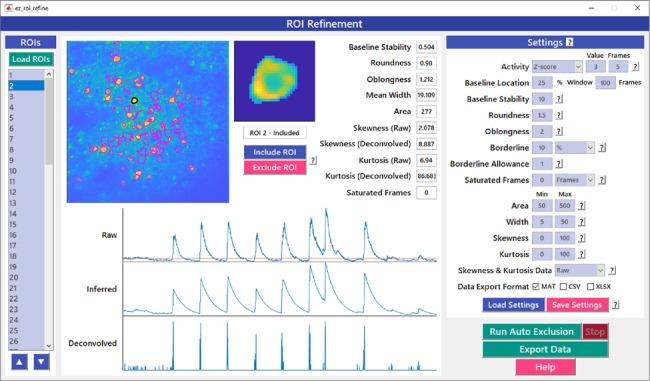Toggle the MAT export format checkbox
Viewport: 650px width, 381px height.
536,286
